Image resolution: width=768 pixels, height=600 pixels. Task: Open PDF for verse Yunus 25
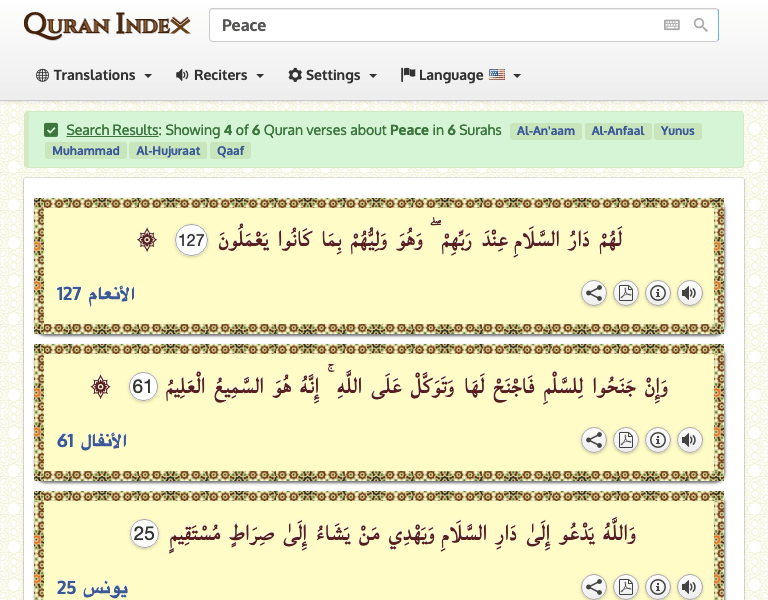click(626, 587)
